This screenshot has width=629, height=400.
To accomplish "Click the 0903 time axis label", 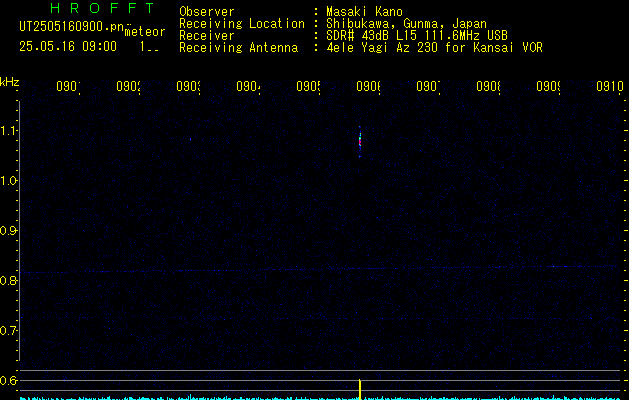I will (188, 87).
